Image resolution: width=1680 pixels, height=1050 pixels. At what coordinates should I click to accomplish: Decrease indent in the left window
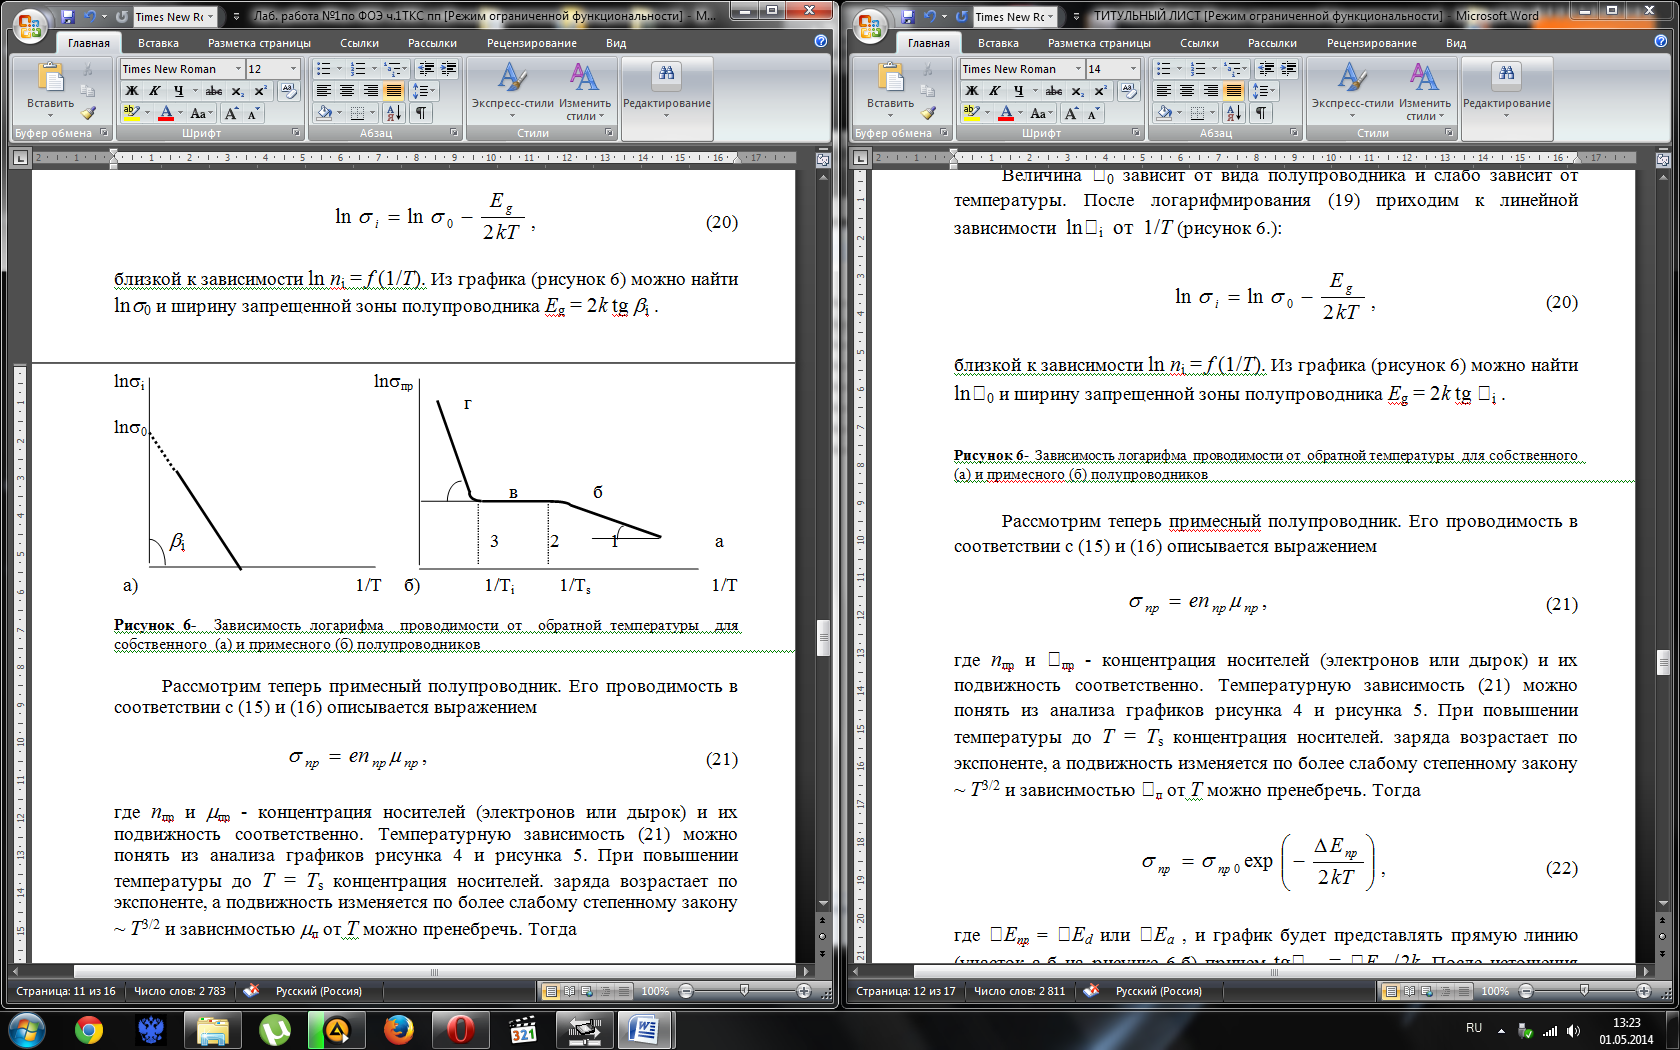pos(426,68)
